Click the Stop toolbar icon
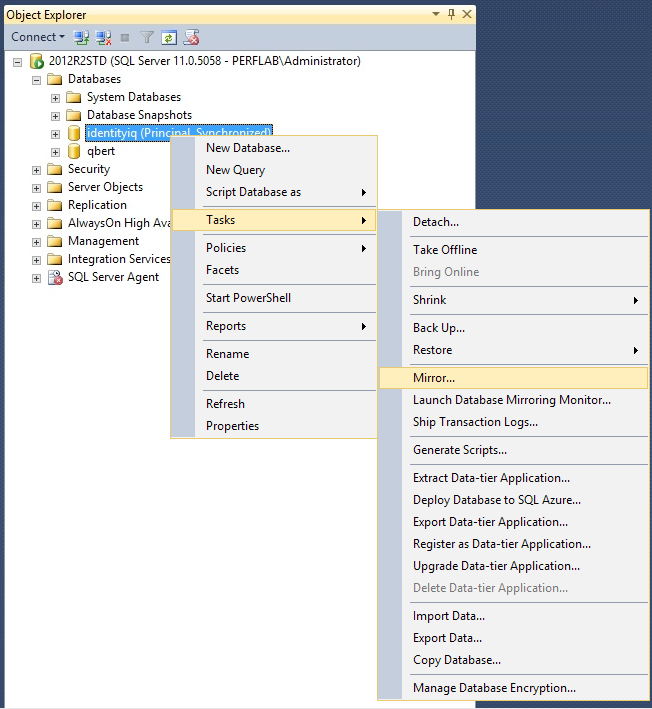 pyautogui.click(x=125, y=38)
